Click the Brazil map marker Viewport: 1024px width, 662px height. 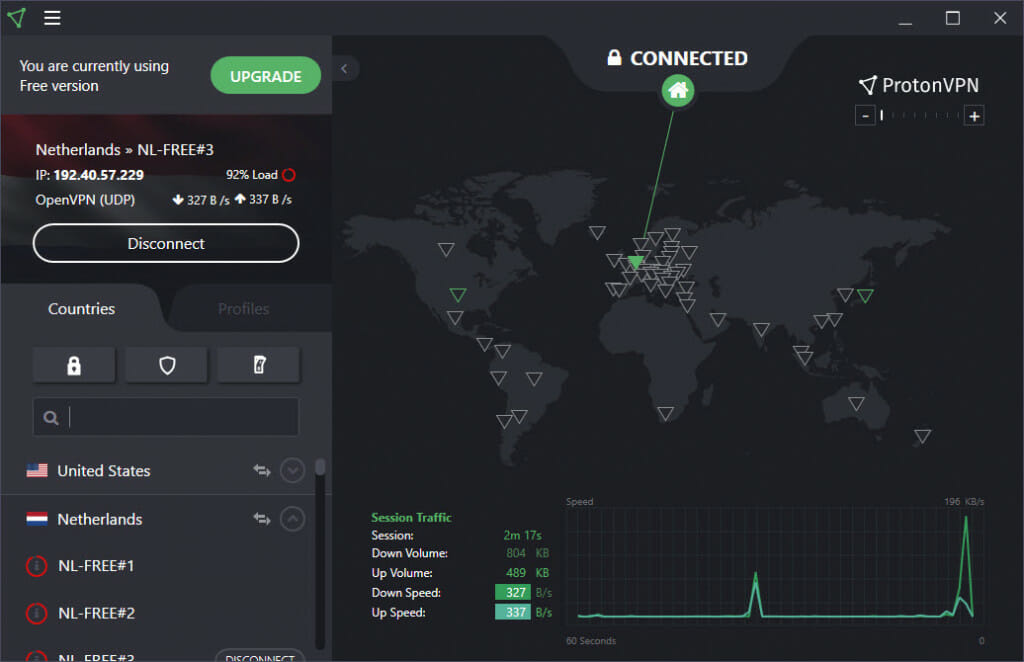534,378
